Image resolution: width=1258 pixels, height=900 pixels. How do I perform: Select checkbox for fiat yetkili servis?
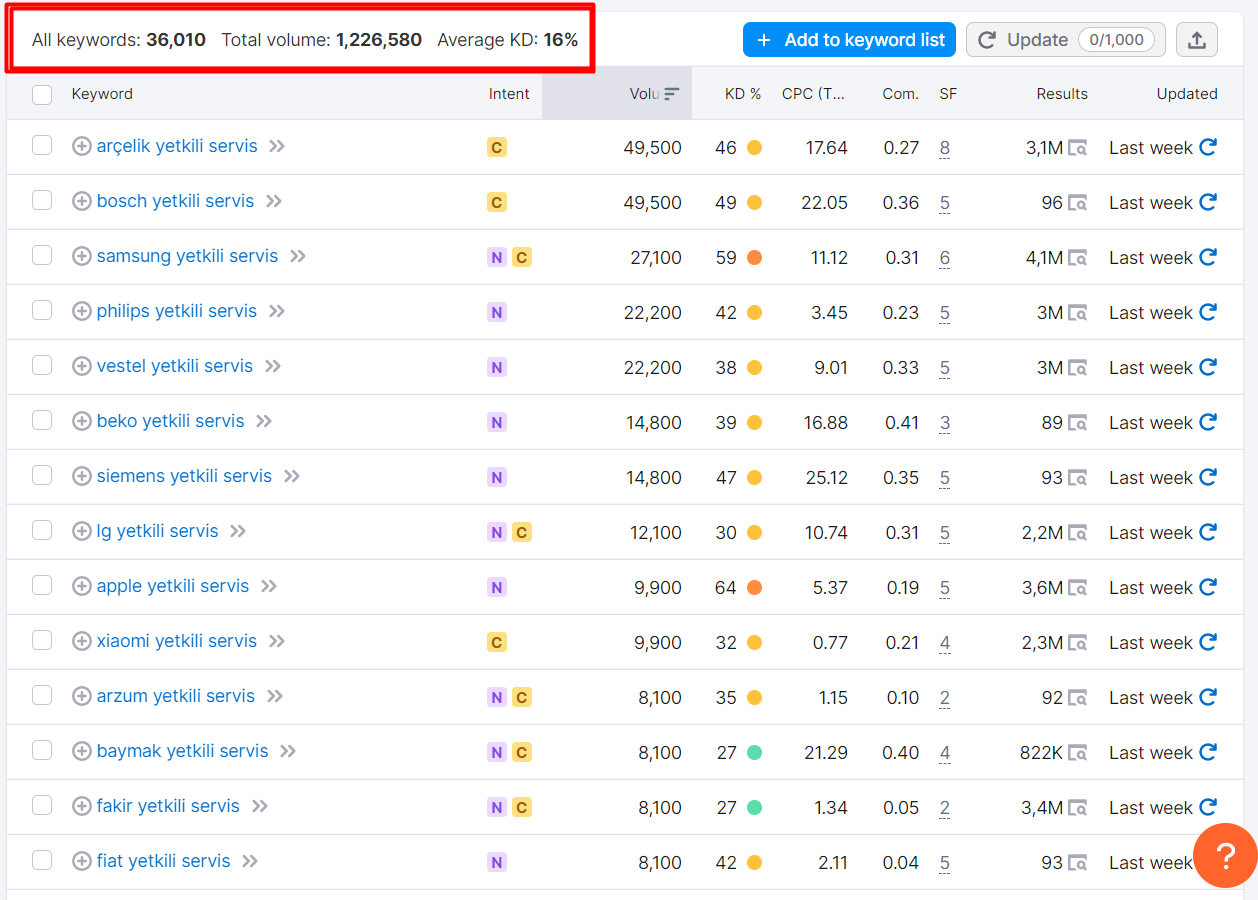(42, 861)
